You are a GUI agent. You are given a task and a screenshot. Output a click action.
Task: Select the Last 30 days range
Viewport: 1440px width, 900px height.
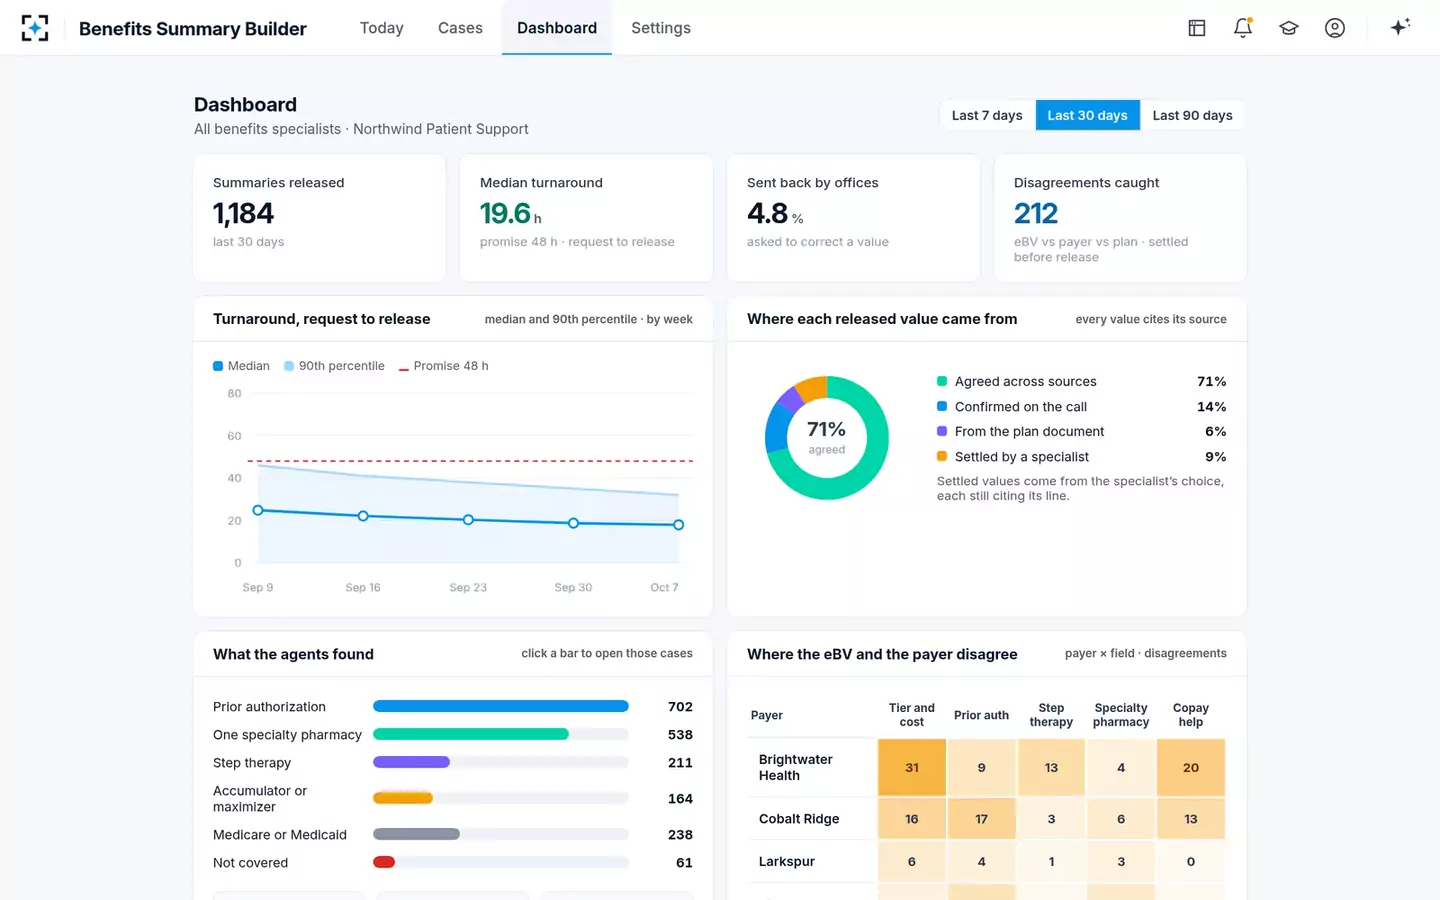[1087, 115]
